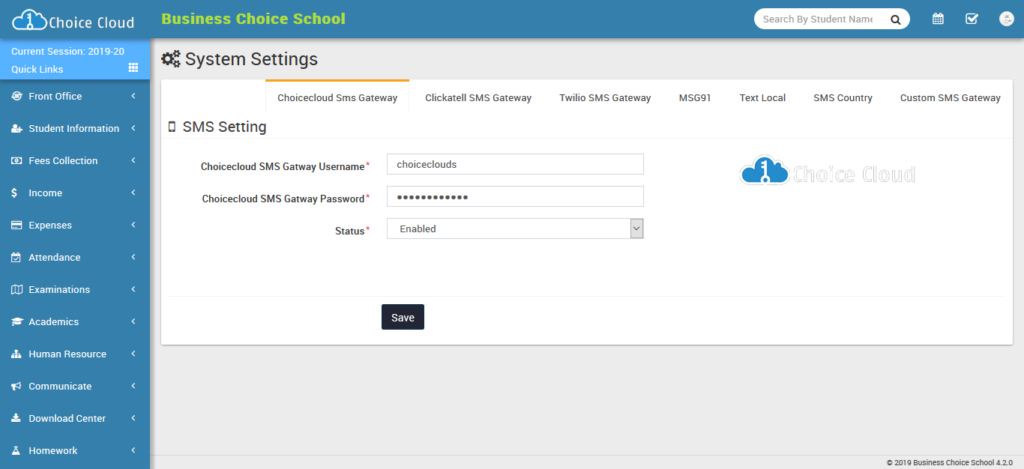1024x469 pixels.
Task: Expand the Student Information menu chevron
Action: point(133,128)
